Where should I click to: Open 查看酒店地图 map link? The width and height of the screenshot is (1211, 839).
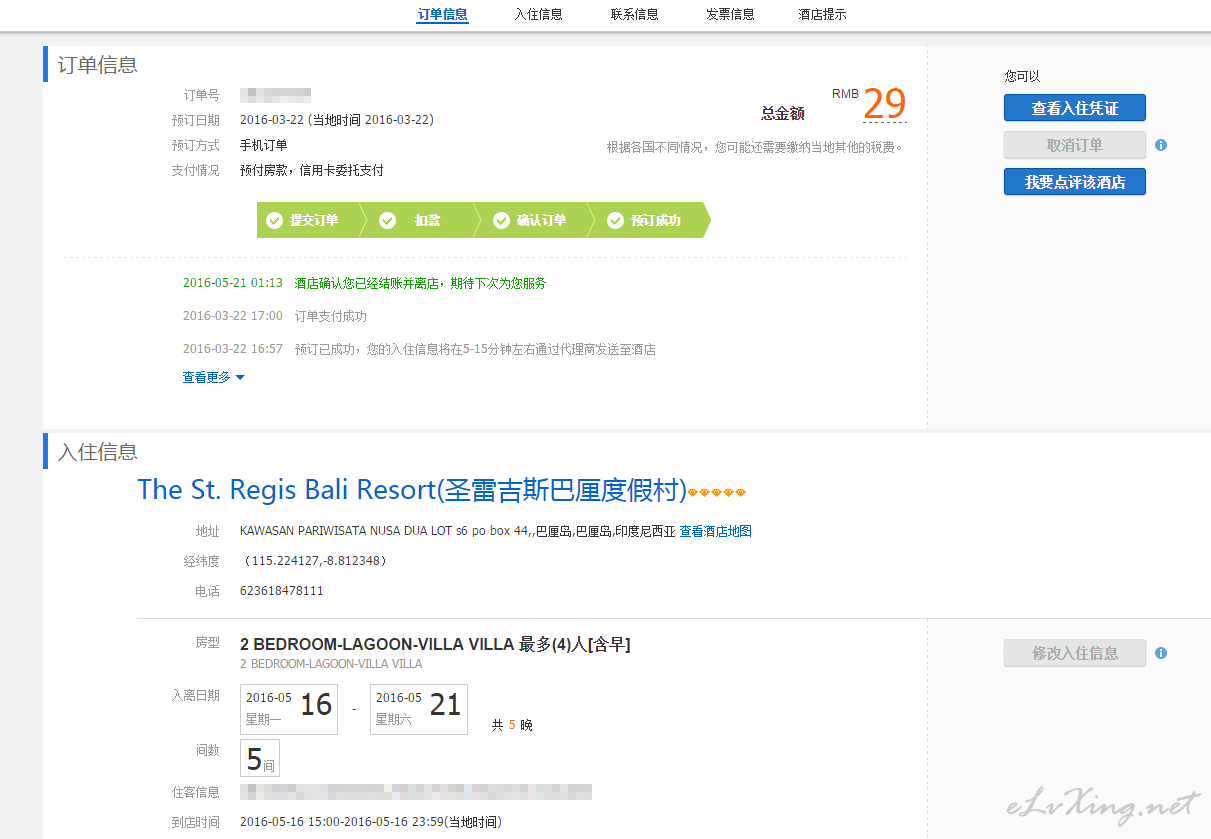(x=715, y=531)
